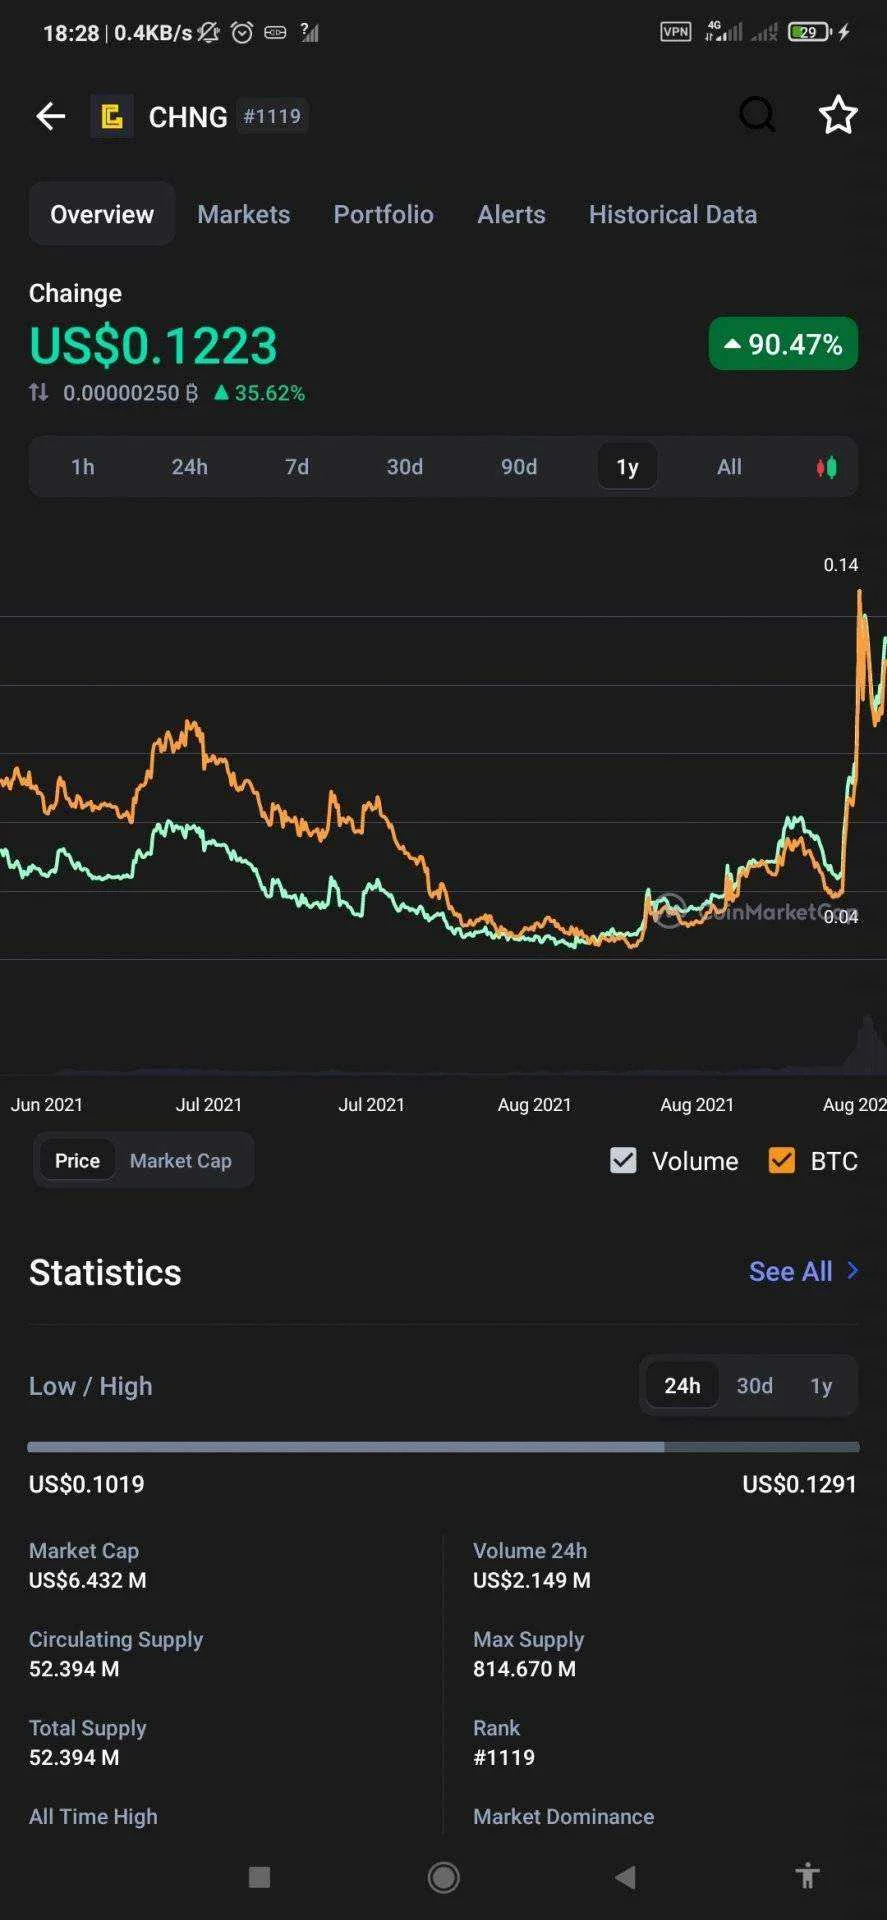887x1920 pixels.
Task: Set chart timeframe to 30d
Action: 405,467
